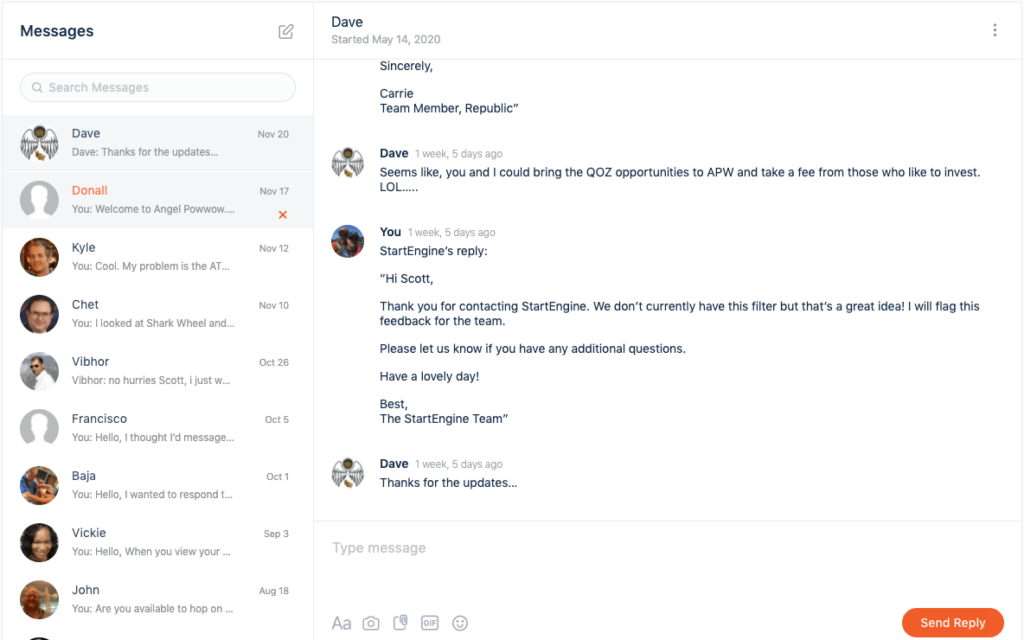This screenshot has width=1024, height=640.
Task: Open the Donall conversation by name
Action: click(89, 190)
